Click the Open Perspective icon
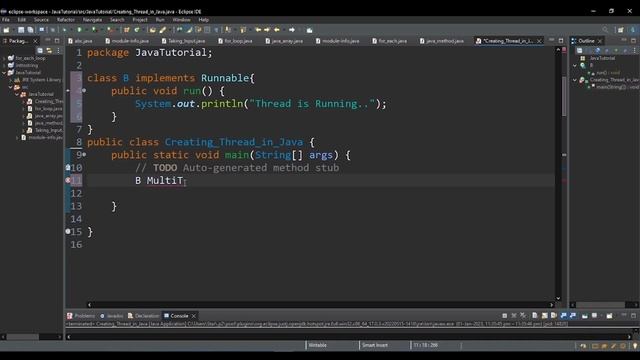 (x=621, y=30)
